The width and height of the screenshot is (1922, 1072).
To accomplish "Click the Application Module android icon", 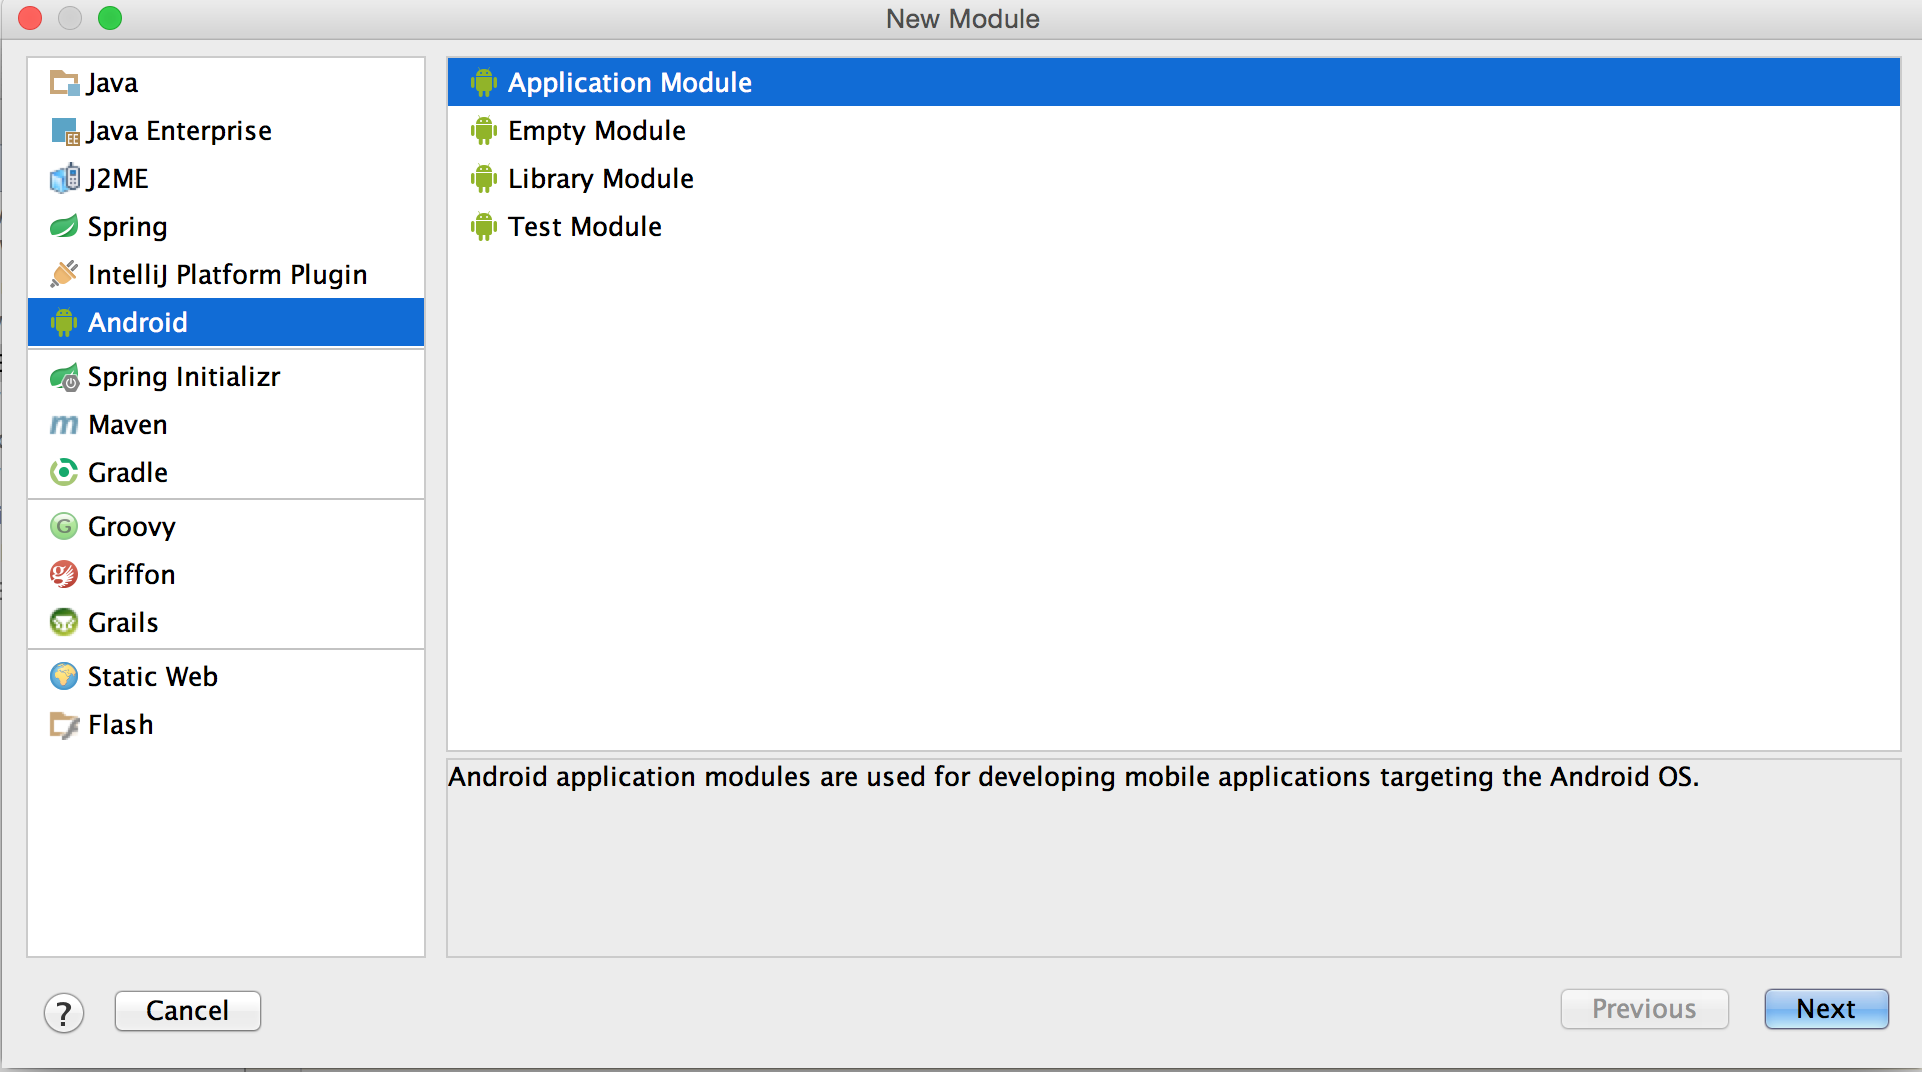I will pyautogui.click(x=484, y=83).
